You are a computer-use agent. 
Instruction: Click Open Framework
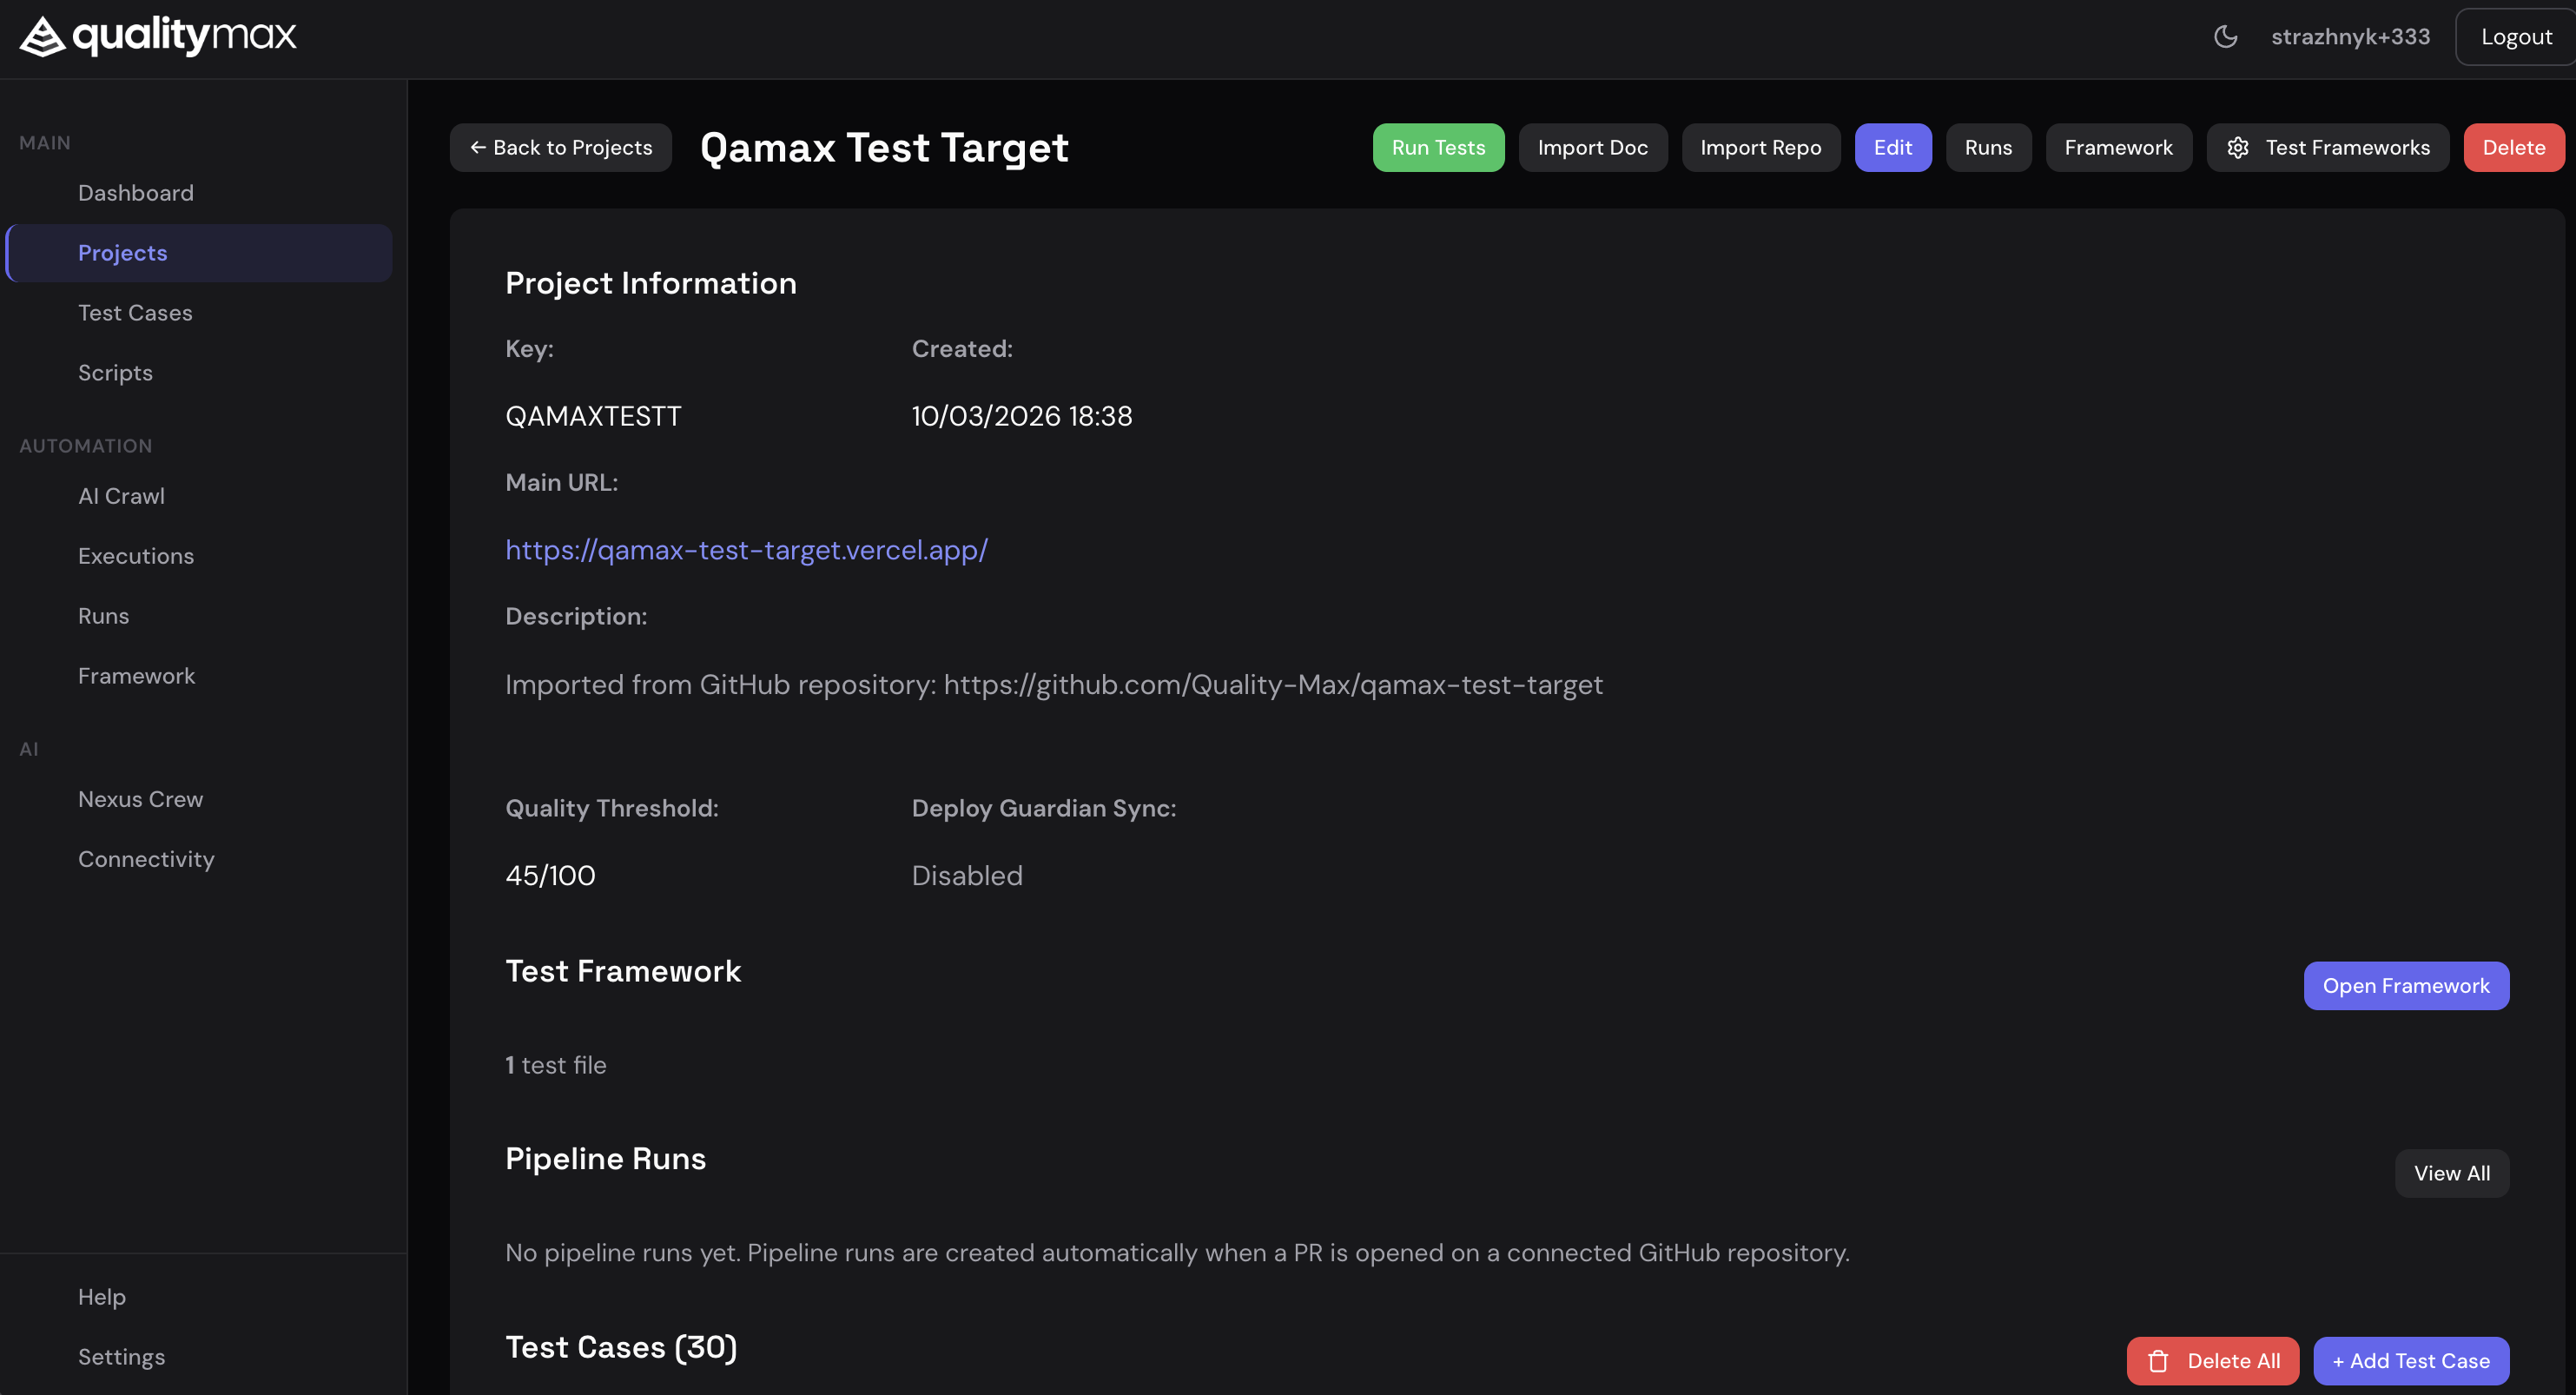point(2406,985)
